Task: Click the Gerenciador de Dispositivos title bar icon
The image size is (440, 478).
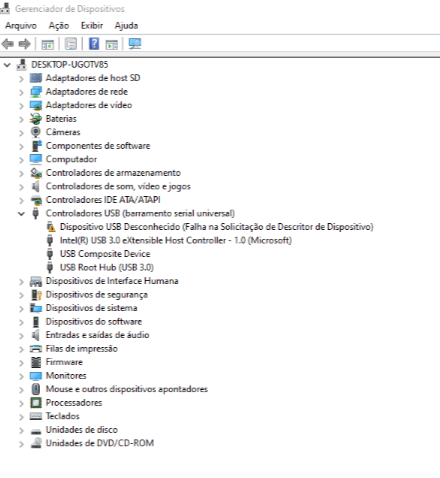Action: [5, 8]
